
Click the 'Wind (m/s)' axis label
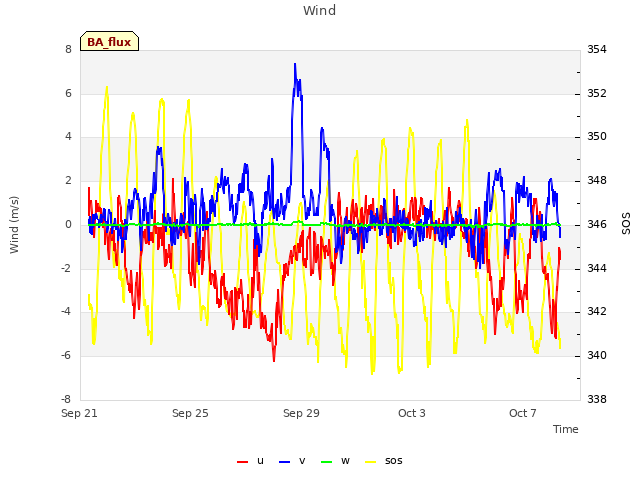coord(14,225)
